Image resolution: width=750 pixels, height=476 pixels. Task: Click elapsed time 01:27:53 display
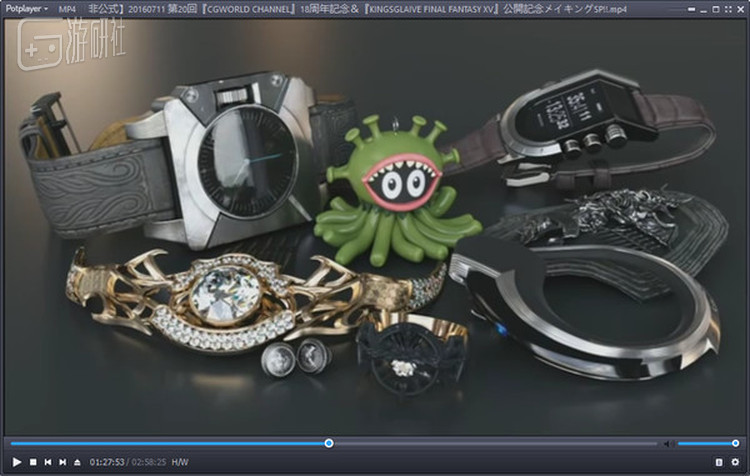(107, 462)
